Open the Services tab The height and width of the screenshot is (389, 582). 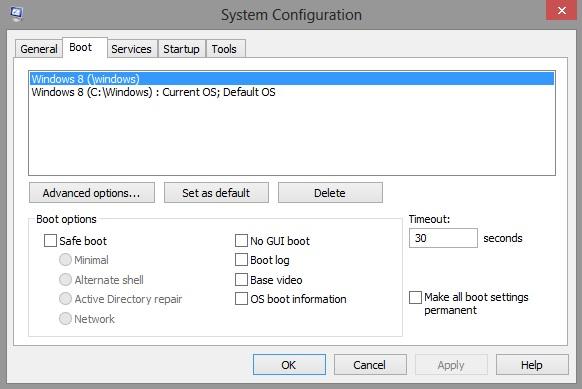coord(131,49)
